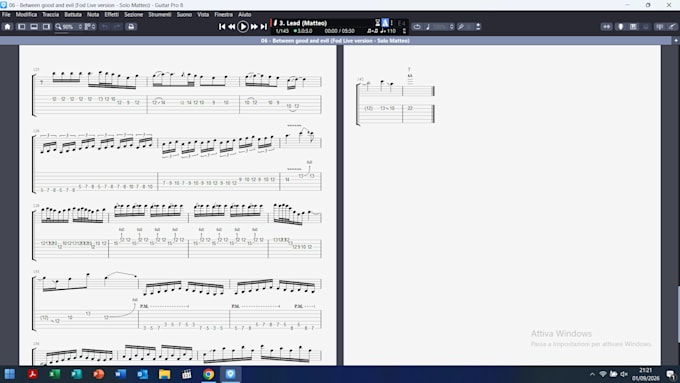
Task: Open Word from the taskbar
Action: pyautogui.click(x=121, y=374)
